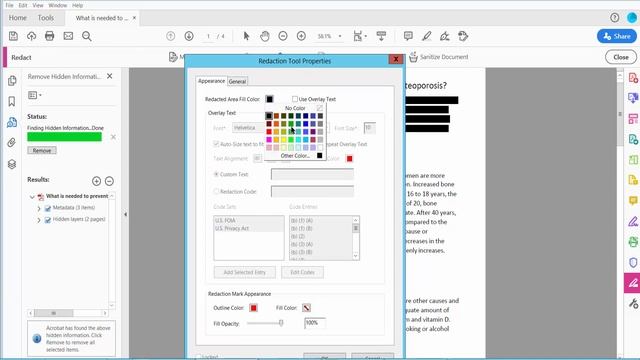This screenshot has height=360, width=640.
Task: Select the highlighter pen icon
Action: pyautogui.click(x=427, y=36)
